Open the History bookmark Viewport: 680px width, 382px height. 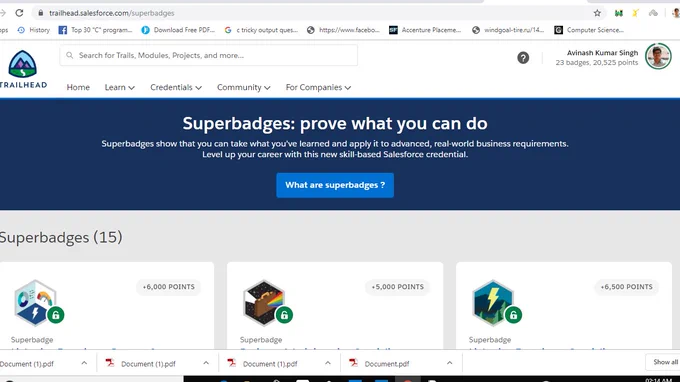coord(34,30)
